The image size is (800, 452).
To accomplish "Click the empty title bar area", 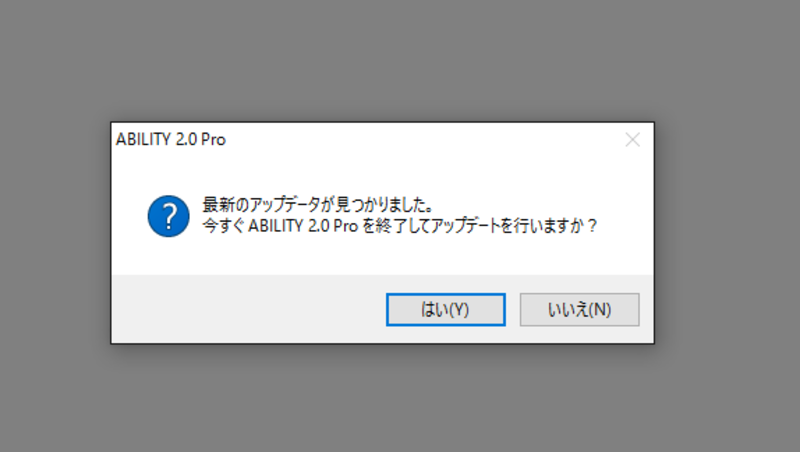I will (x=423, y=140).
